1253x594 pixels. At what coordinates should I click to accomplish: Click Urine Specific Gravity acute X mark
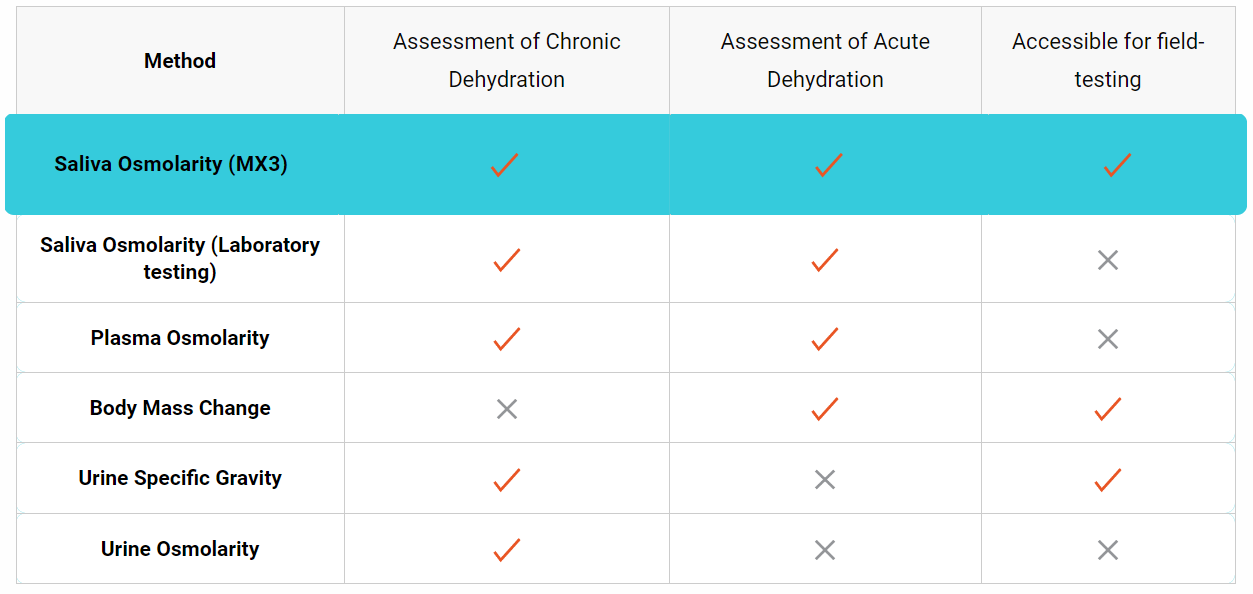tap(825, 480)
